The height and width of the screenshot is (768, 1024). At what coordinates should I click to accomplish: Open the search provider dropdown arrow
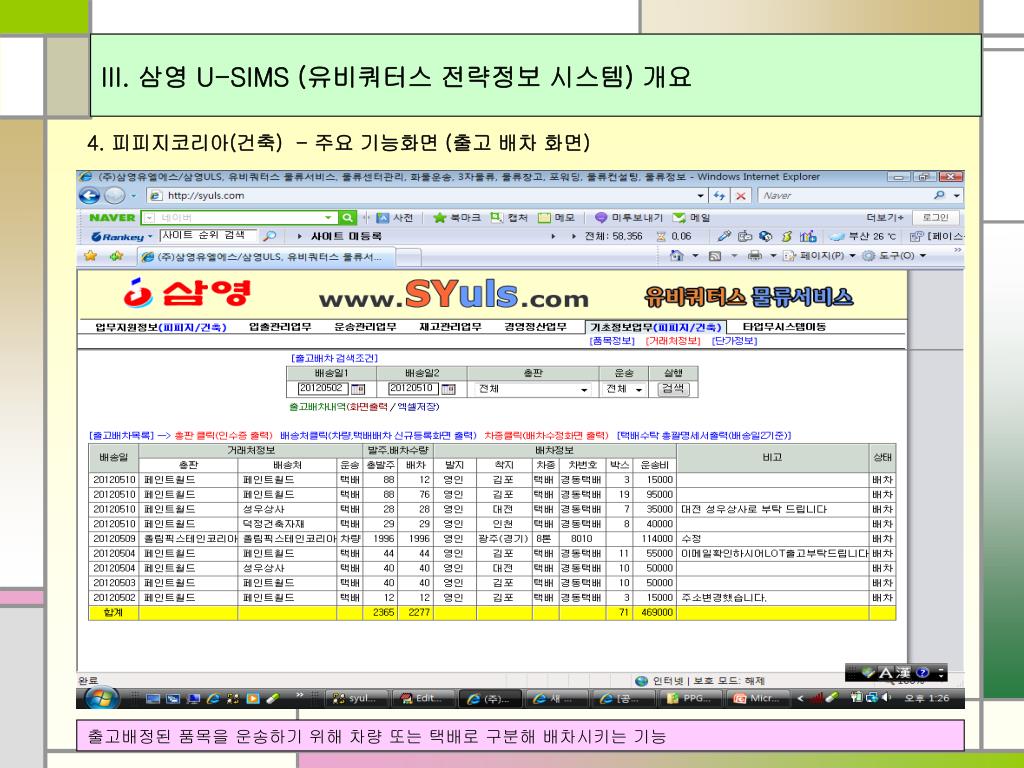pos(957,195)
